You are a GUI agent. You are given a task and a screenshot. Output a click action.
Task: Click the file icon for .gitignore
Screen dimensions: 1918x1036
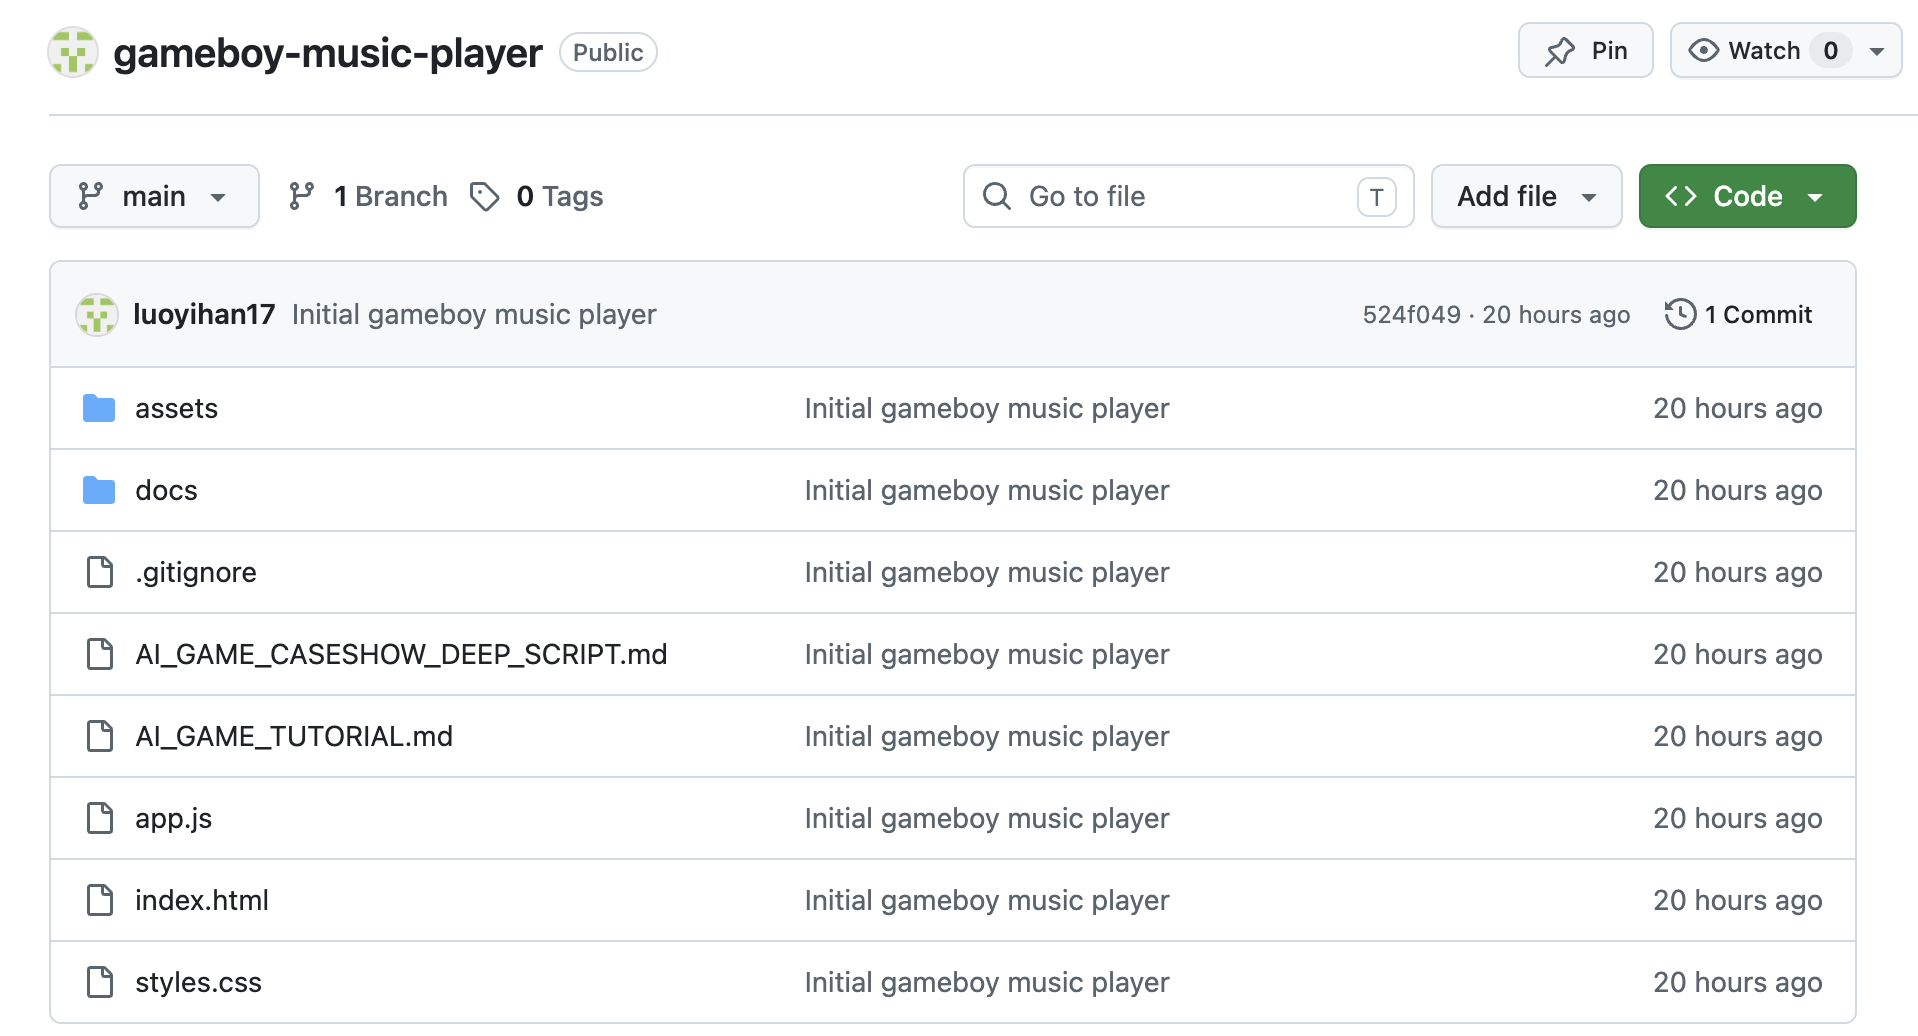pos(100,572)
